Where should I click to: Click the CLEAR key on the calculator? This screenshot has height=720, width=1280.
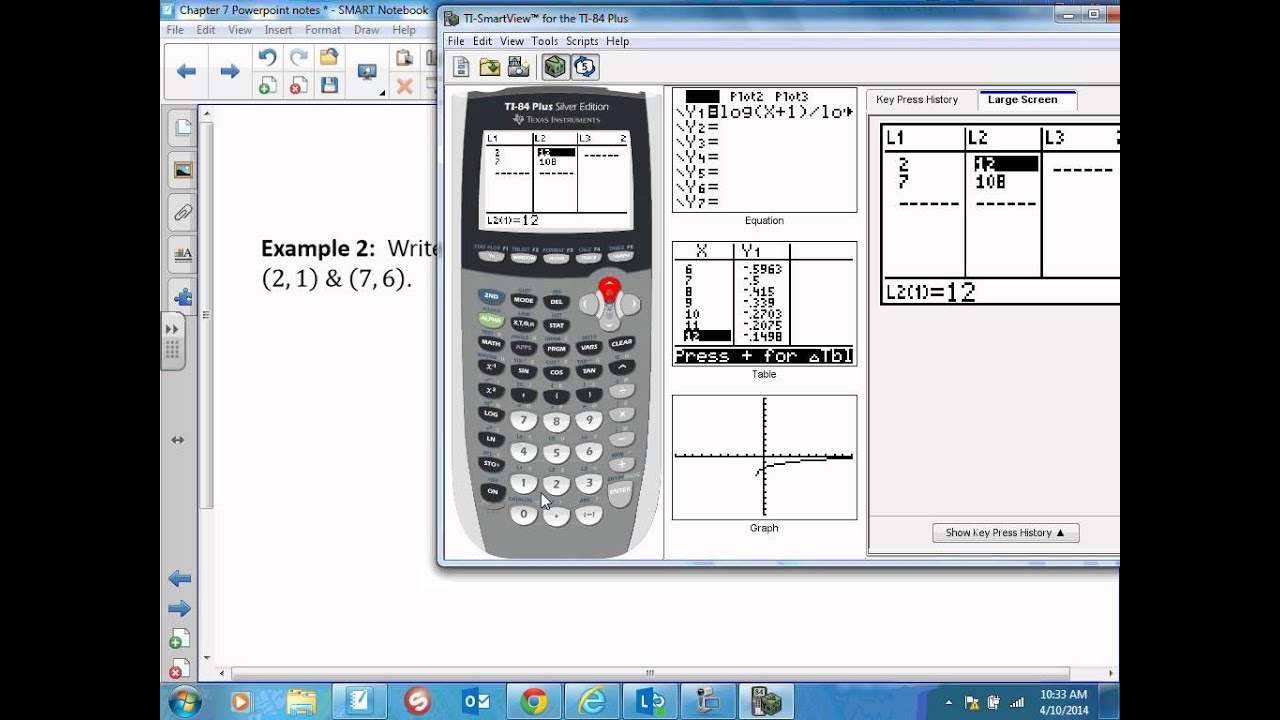point(621,343)
